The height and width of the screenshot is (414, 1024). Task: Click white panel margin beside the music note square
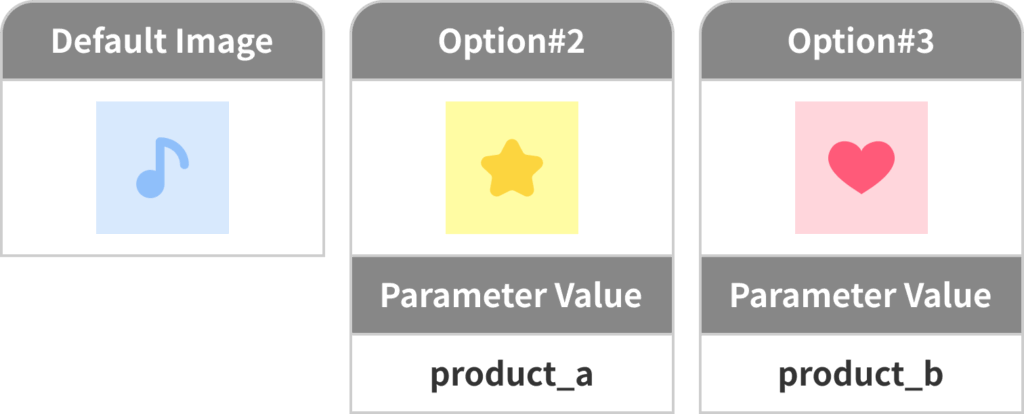(50, 167)
